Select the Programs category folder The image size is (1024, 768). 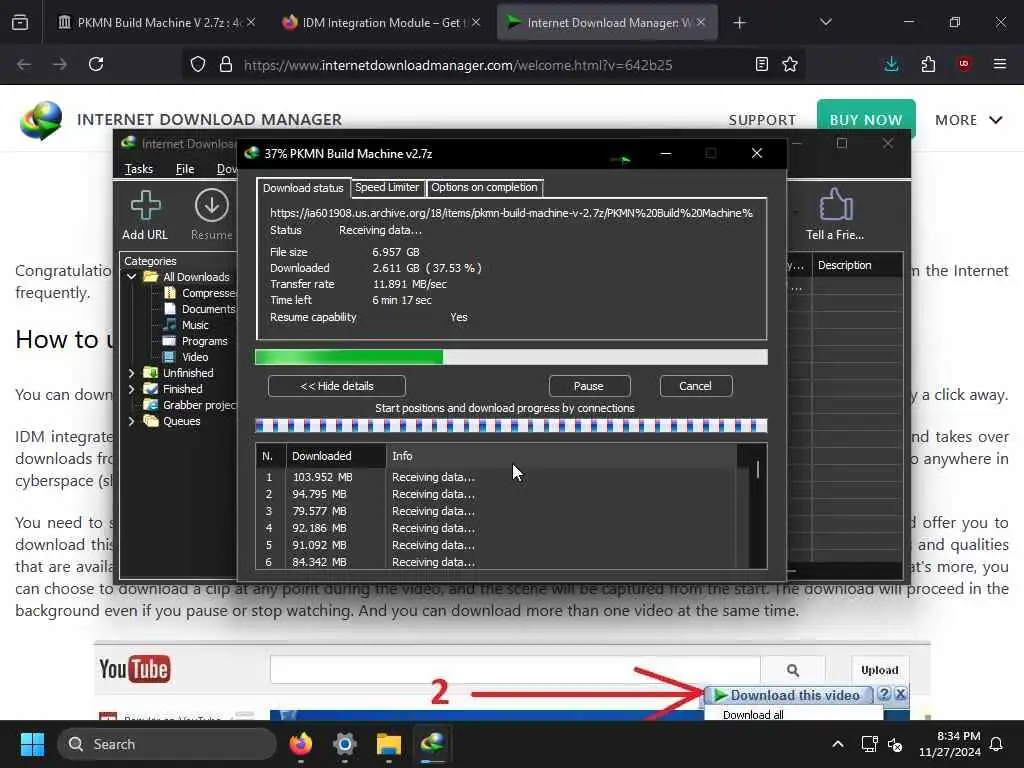[196, 341]
